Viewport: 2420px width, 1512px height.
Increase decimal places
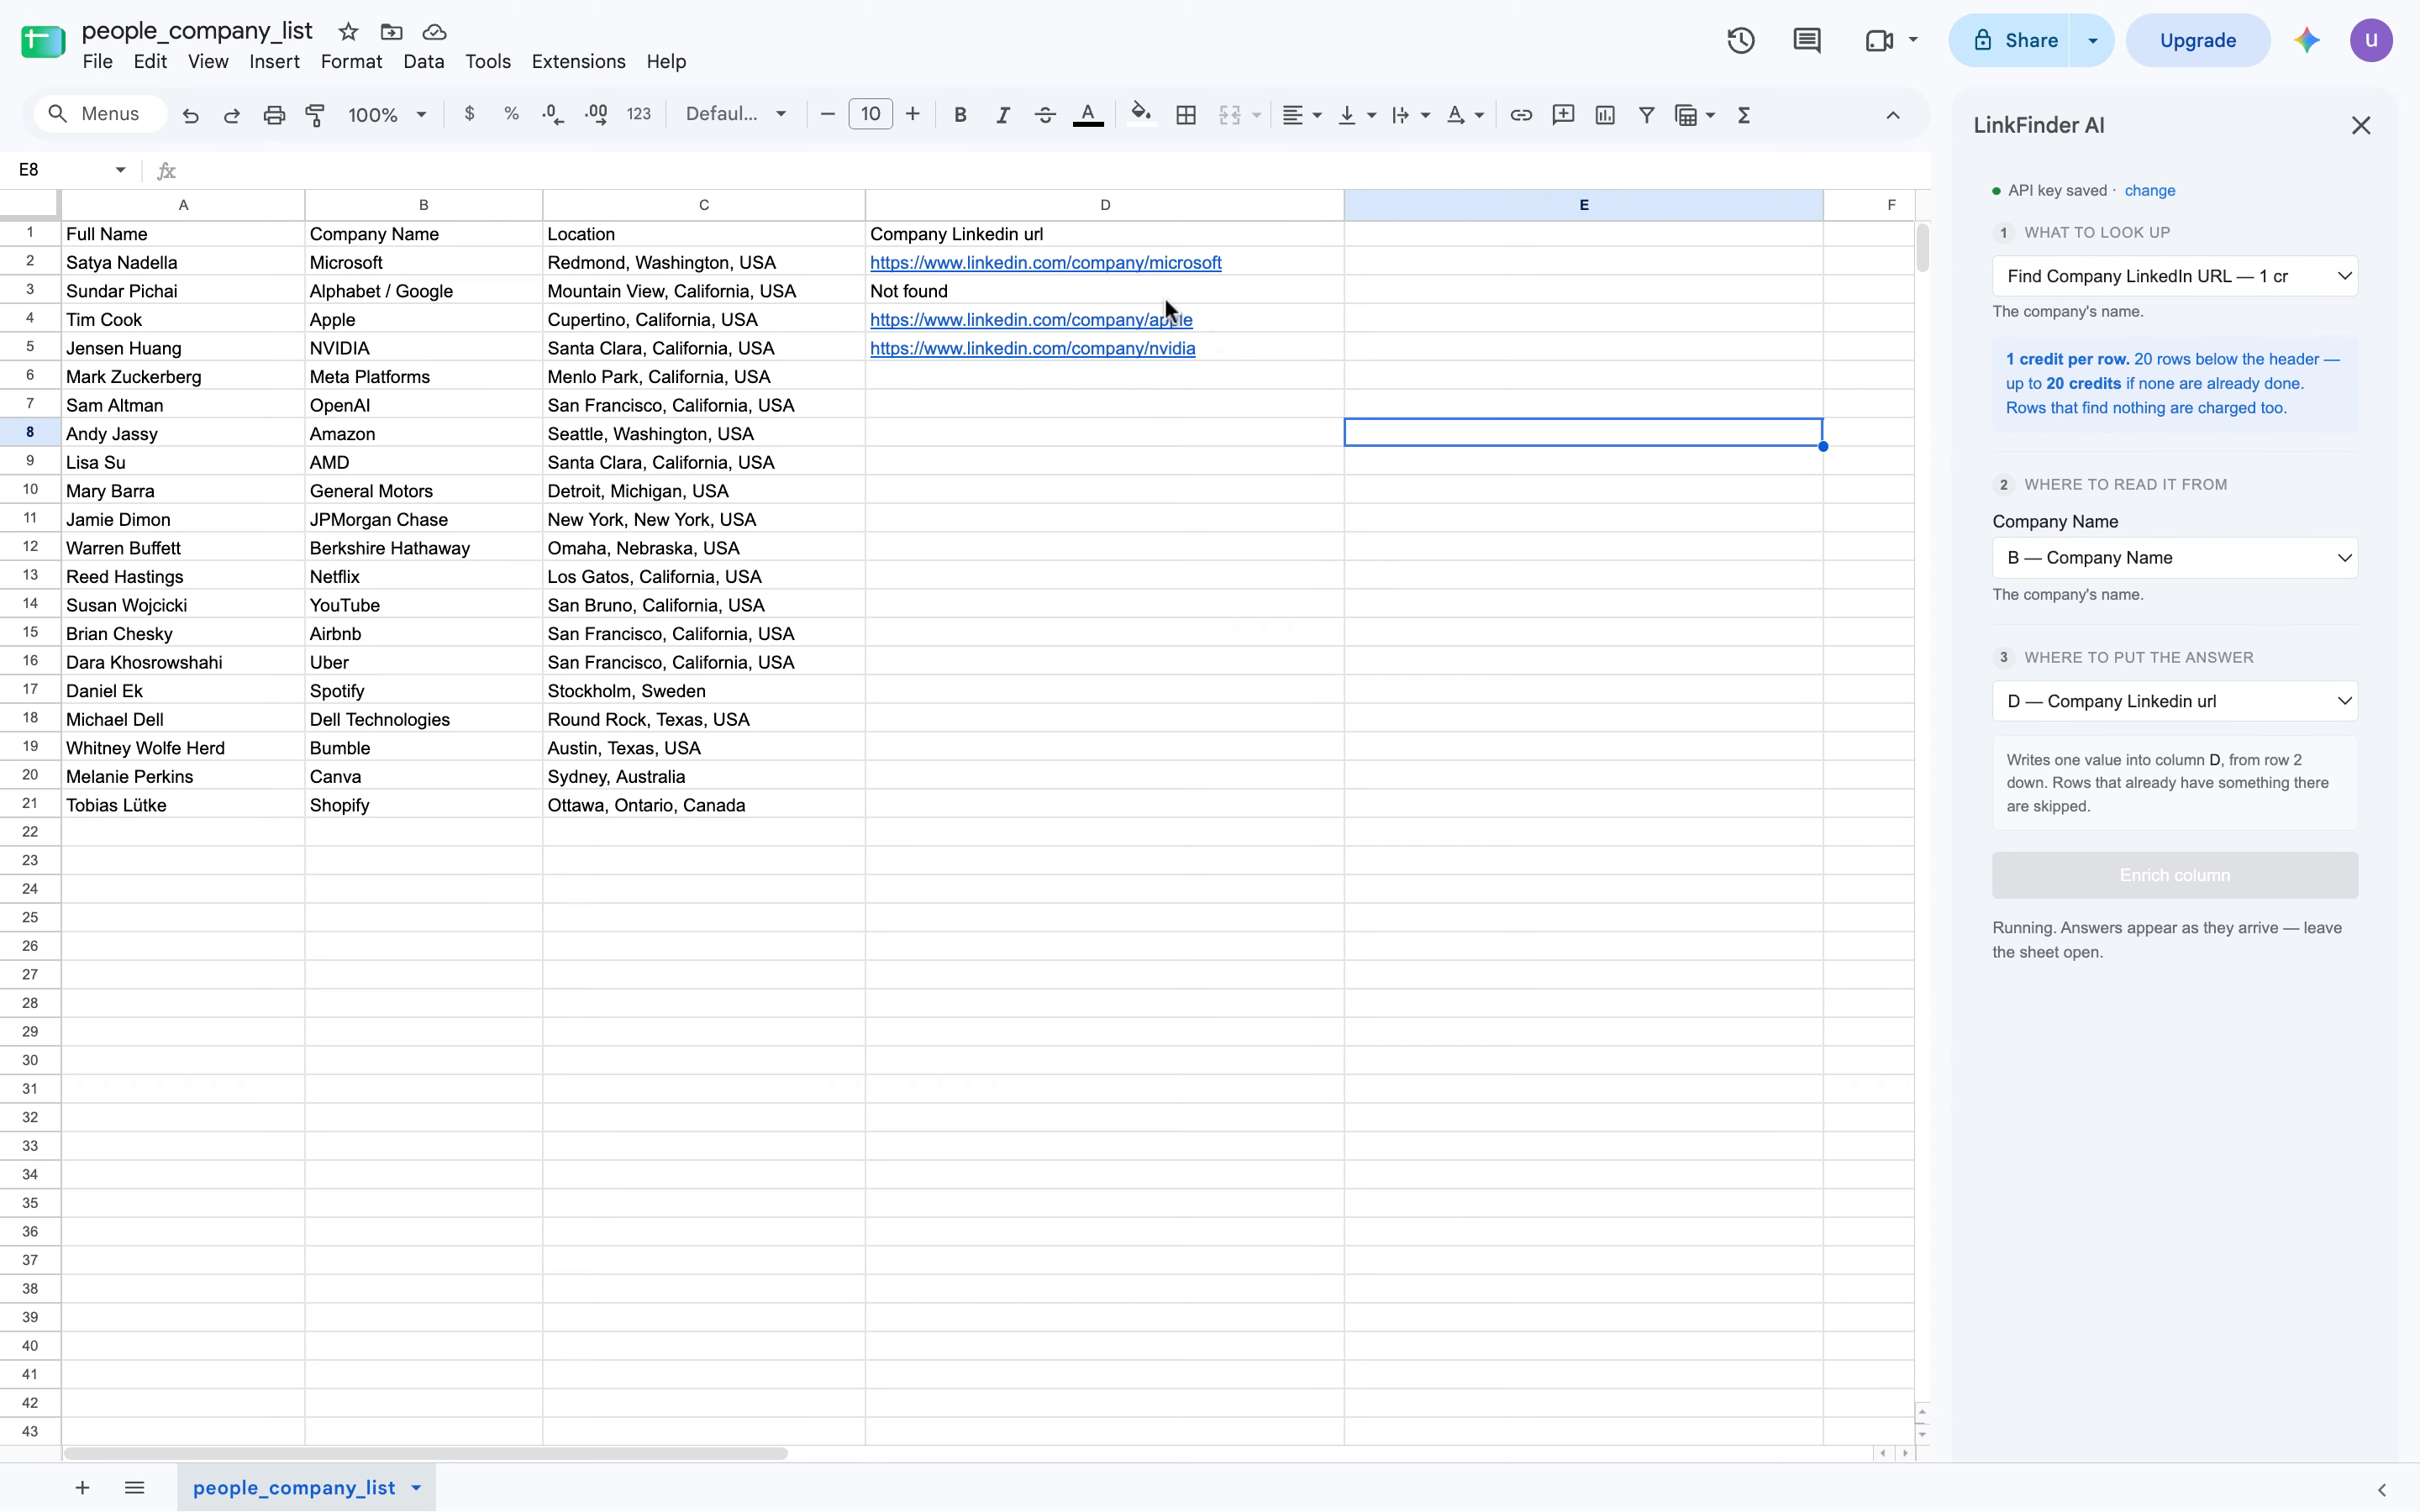596,114
